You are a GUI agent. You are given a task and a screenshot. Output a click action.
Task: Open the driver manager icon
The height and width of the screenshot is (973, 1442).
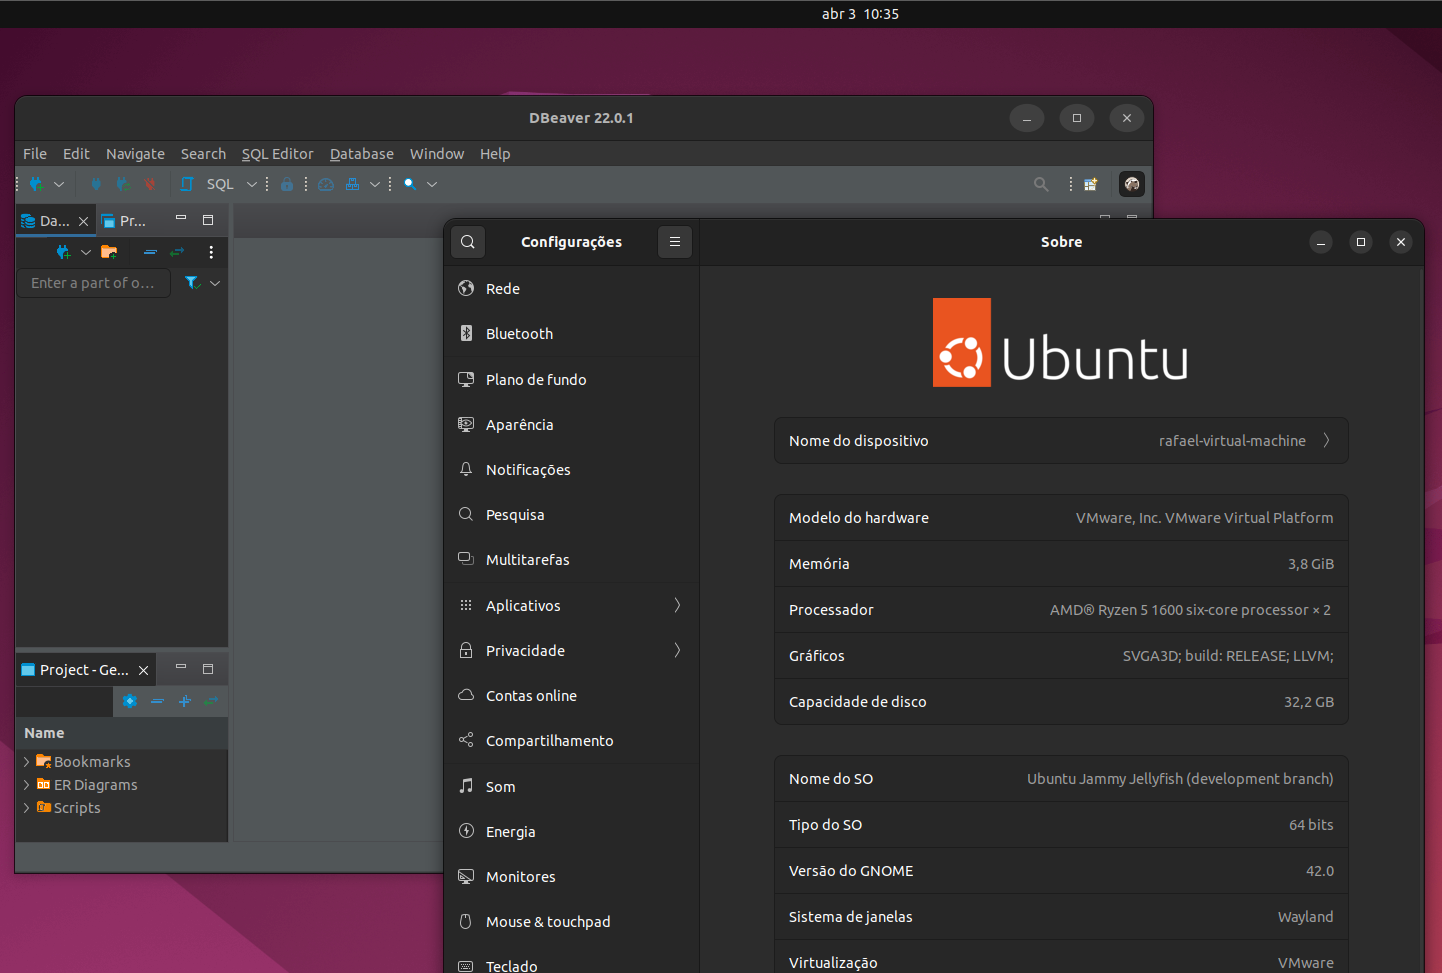[353, 185]
